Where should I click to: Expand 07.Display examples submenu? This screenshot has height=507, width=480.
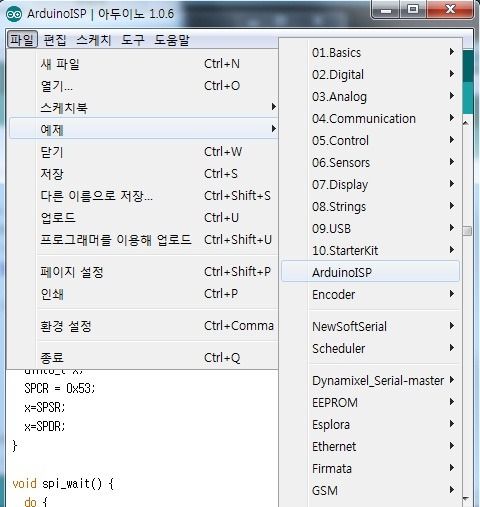(370, 184)
